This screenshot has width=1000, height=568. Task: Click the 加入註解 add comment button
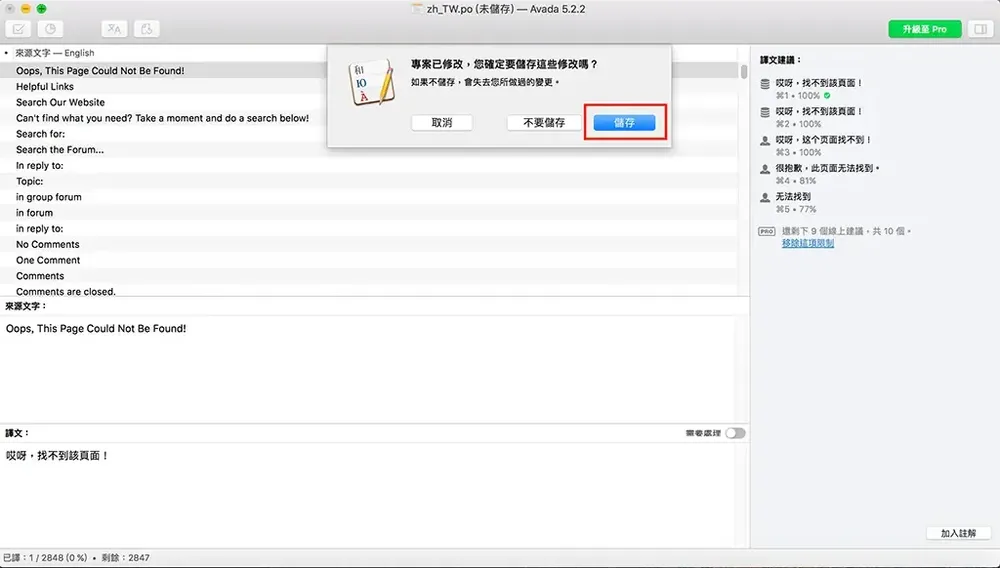tap(959, 533)
